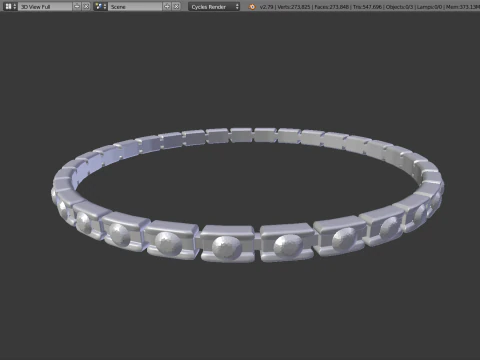Click the 'Faces:273,848' statistic

click(x=331, y=7)
